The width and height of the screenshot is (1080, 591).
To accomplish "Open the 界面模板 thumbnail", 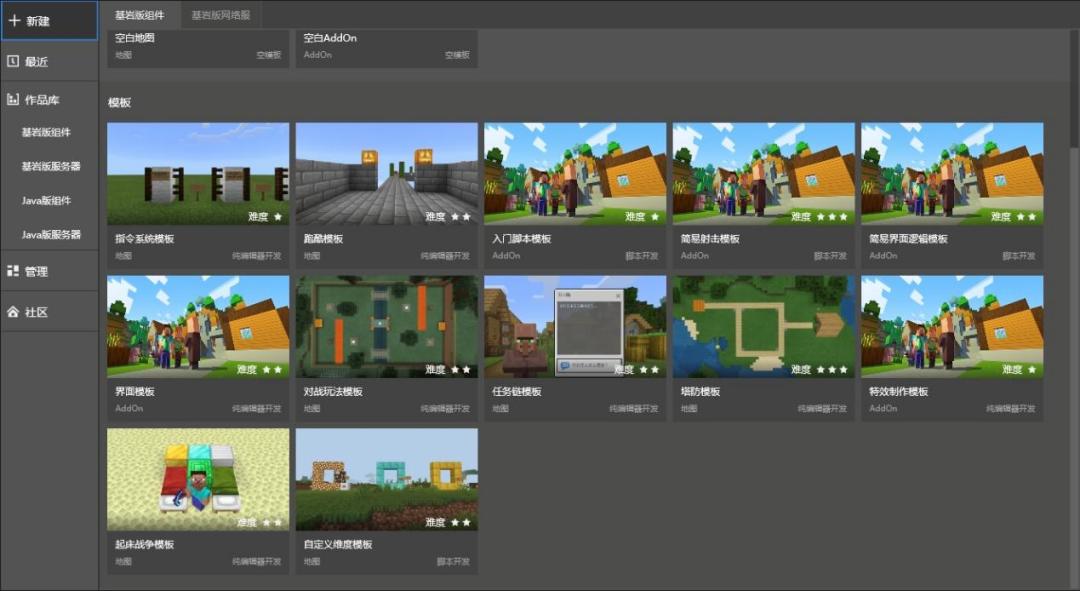I will pos(198,326).
